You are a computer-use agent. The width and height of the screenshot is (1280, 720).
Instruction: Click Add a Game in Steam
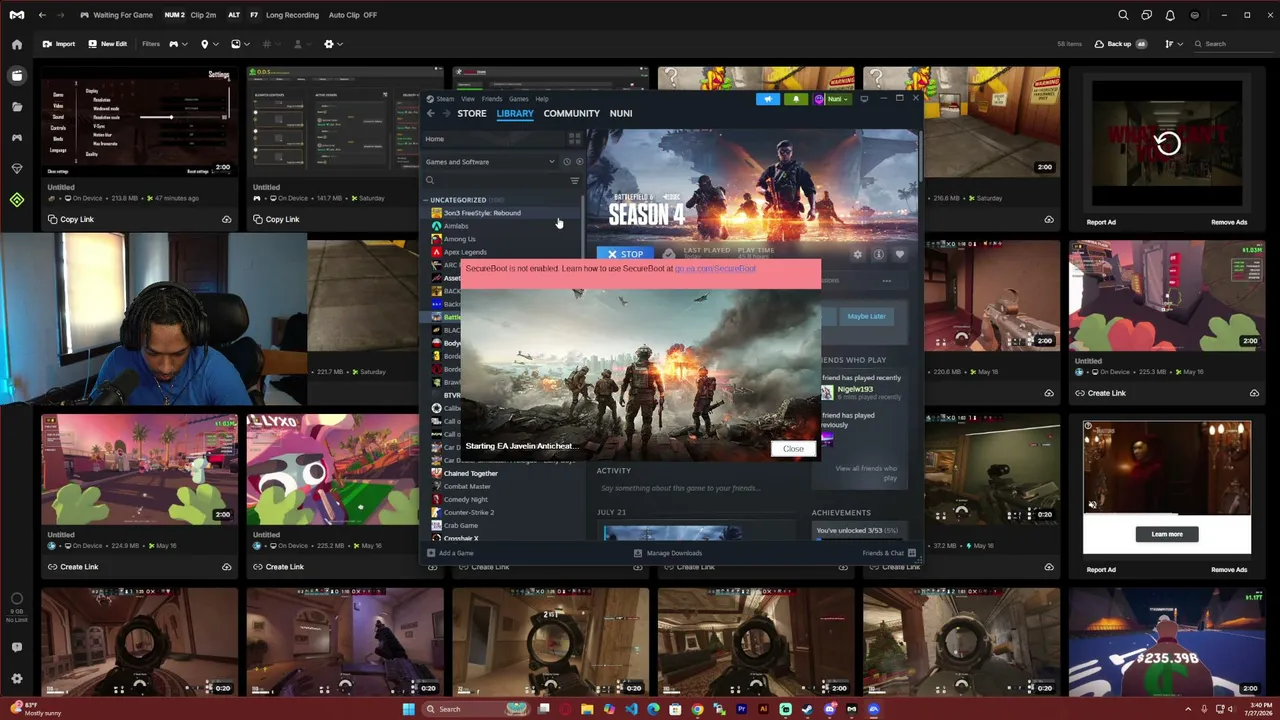(450, 553)
